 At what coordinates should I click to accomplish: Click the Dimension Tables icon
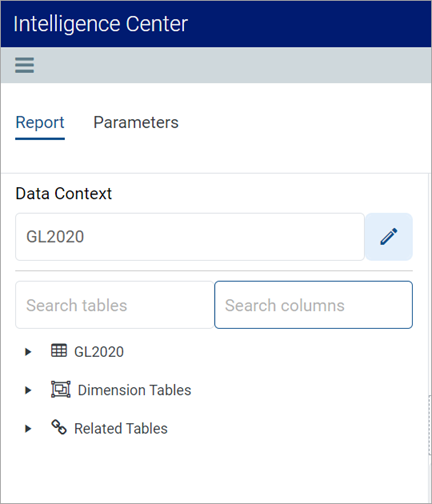click(61, 389)
